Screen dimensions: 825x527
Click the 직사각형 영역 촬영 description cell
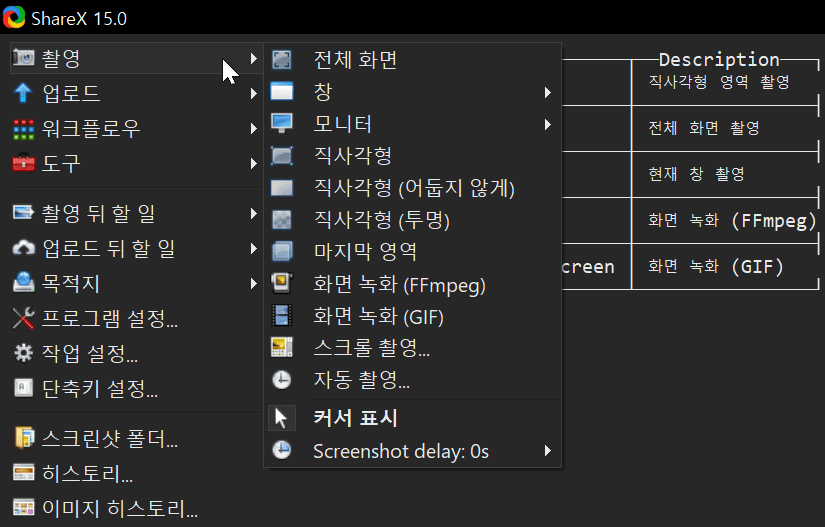tap(719, 82)
